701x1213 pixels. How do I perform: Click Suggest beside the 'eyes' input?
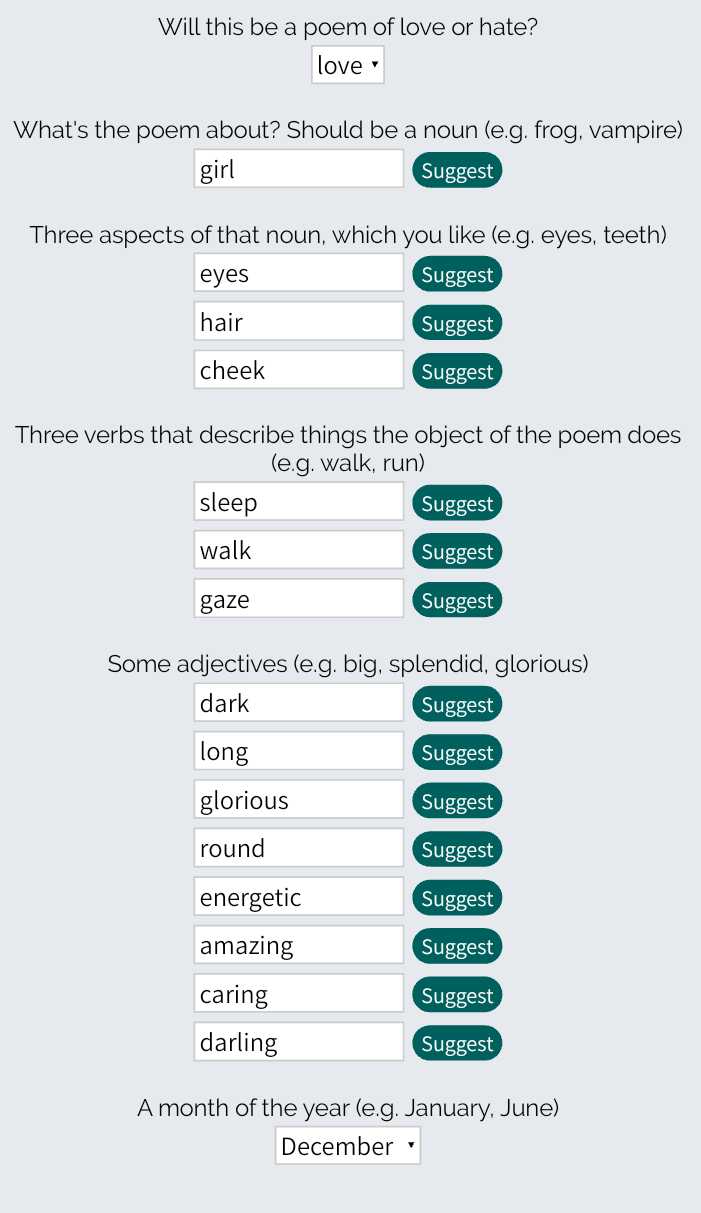click(x=456, y=274)
